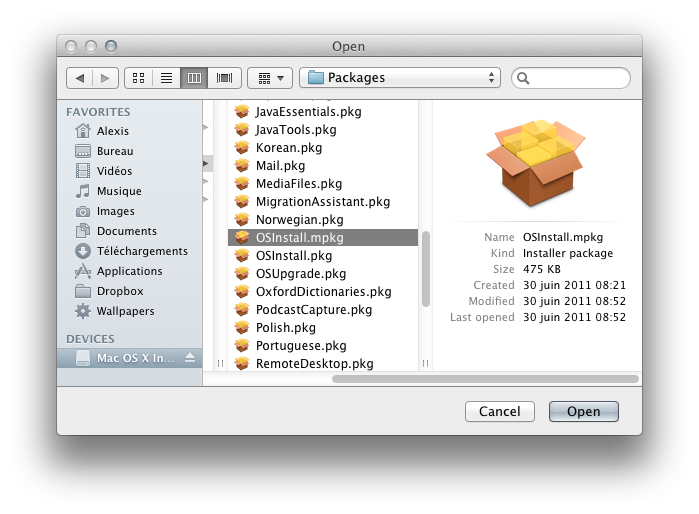Viewport: 699px width, 514px height.
Task: Open the item arrangement dropdown
Action: click(270, 78)
